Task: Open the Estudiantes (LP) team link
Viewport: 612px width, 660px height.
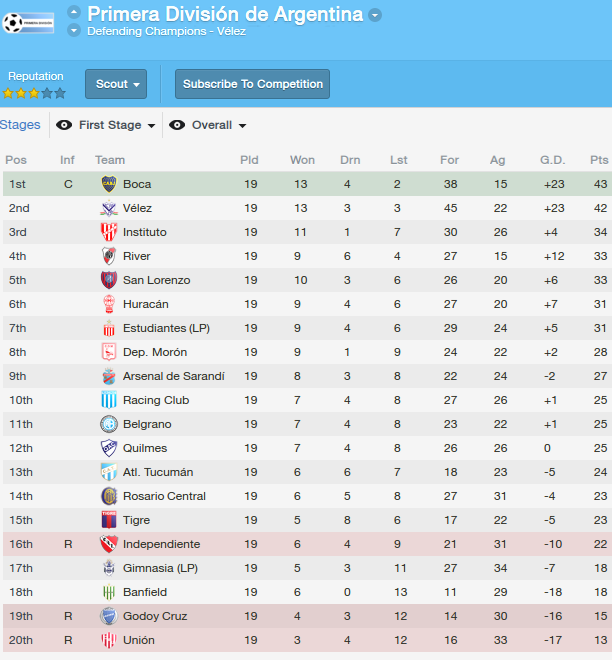Action: (166, 328)
